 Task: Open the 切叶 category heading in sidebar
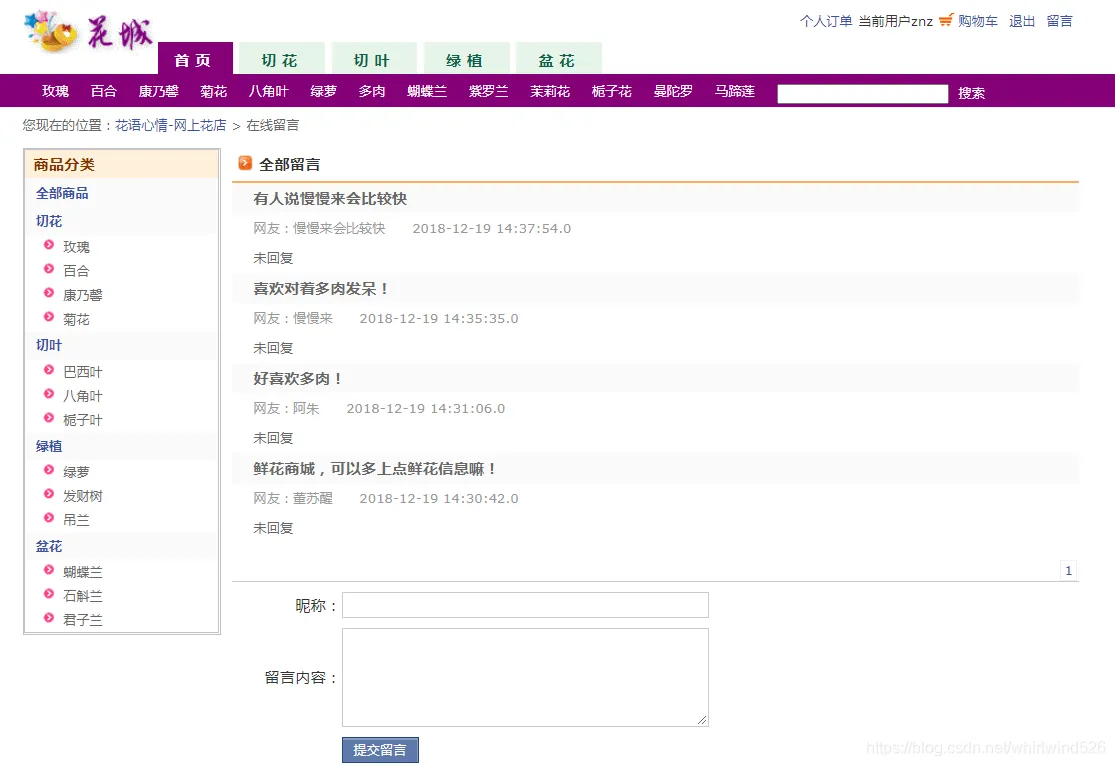(x=49, y=345)
